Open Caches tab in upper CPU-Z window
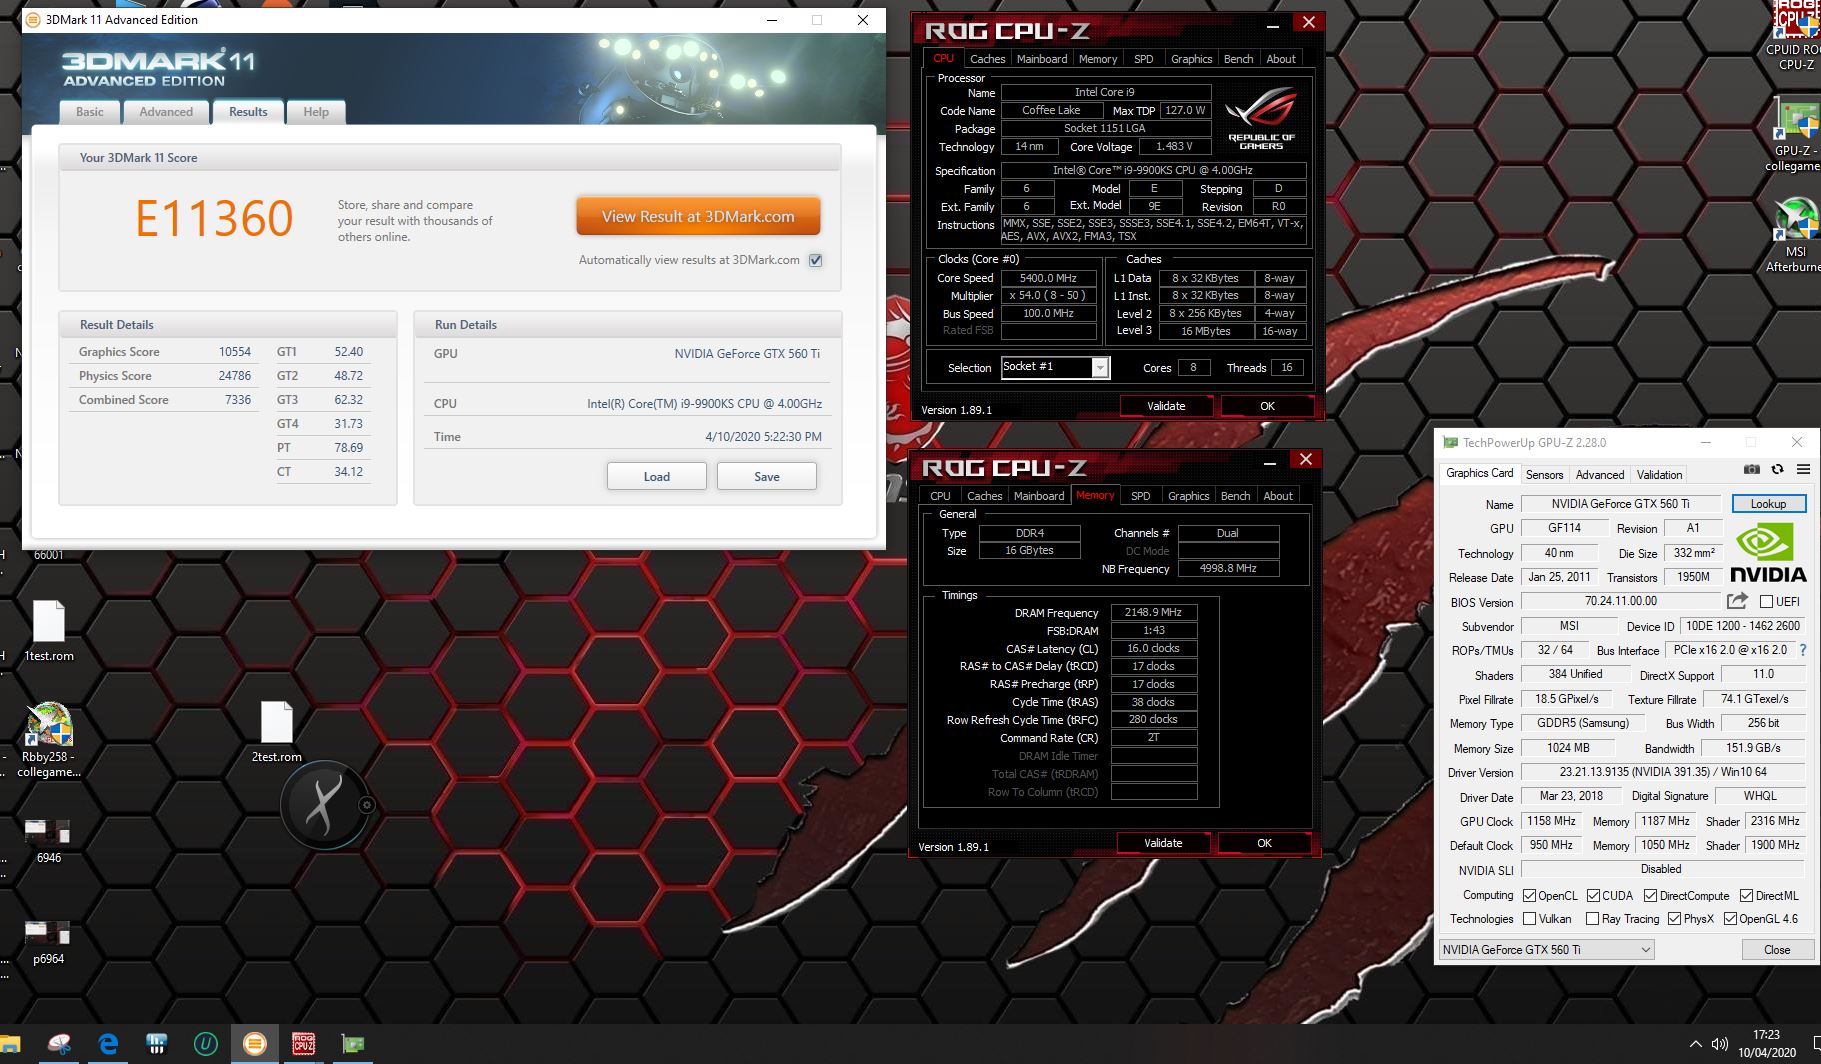This screenshot has width=1821, height=1064. [987, 59]
